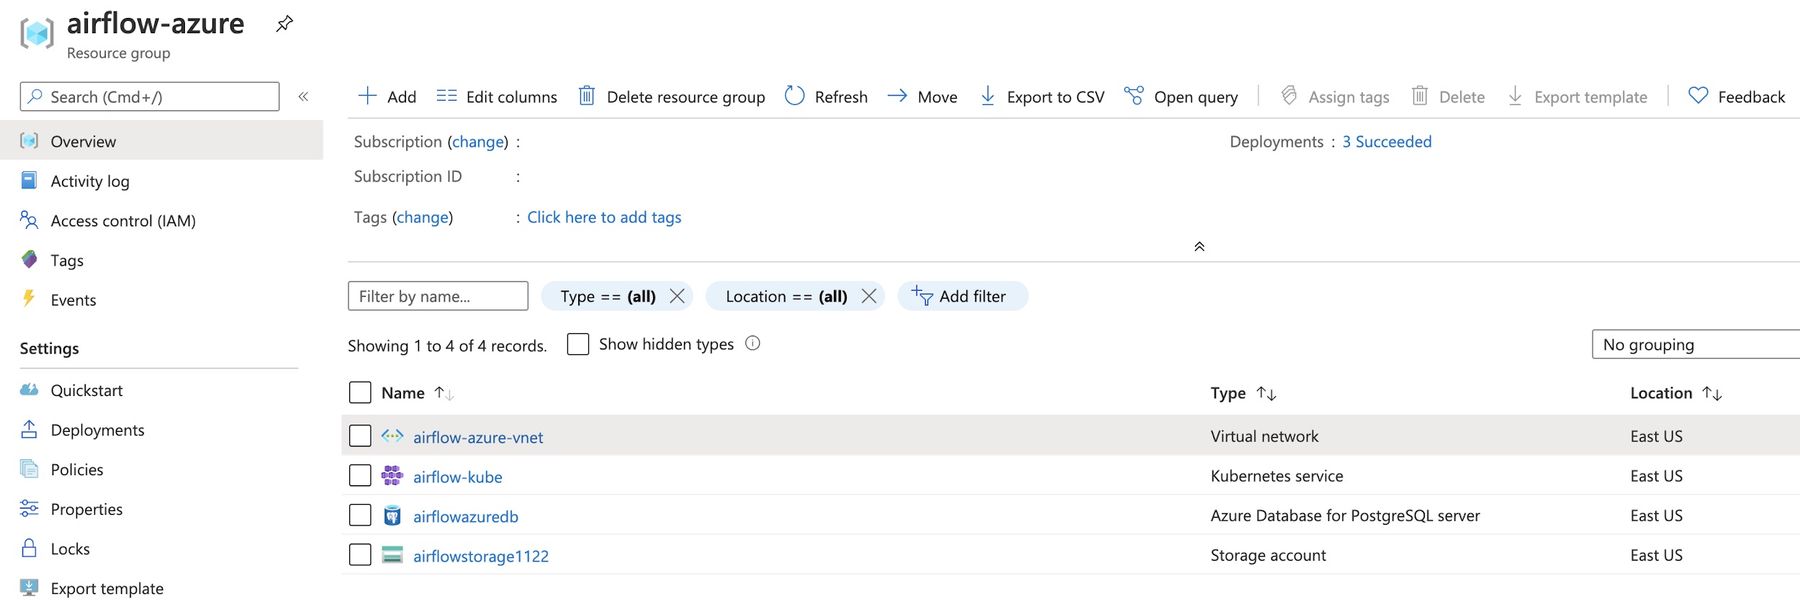The image size is (1800, 609).
Task: Enable the Show hidden types checkbox
Action: (x=578, y=344)
